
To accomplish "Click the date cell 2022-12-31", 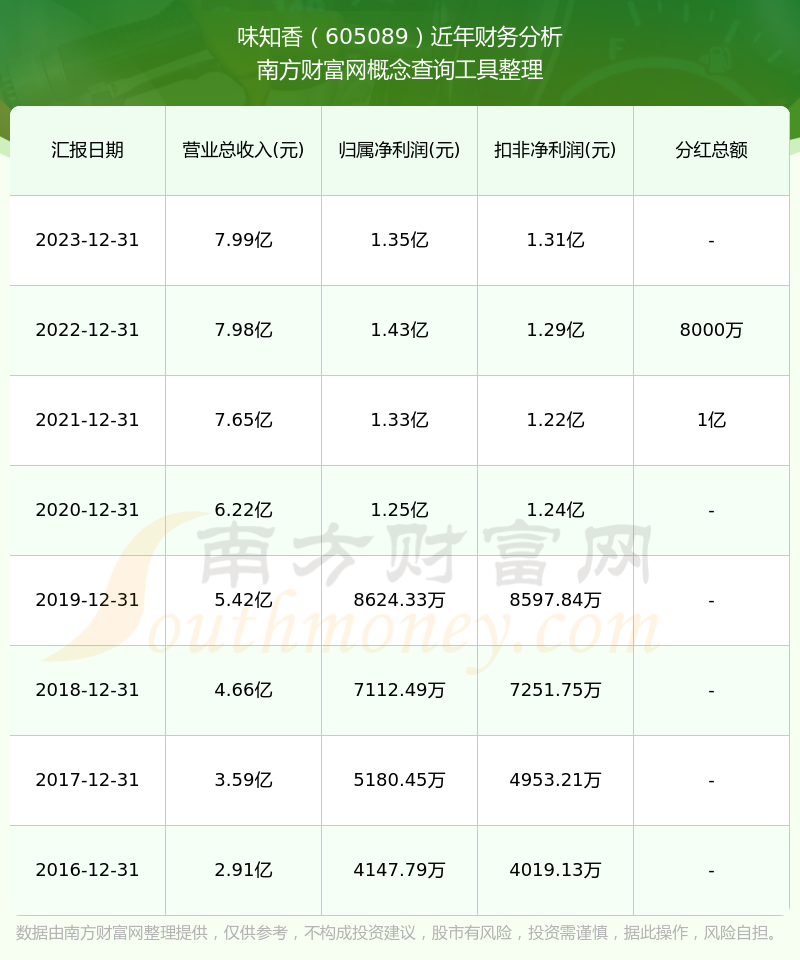I will click(88, 330).
